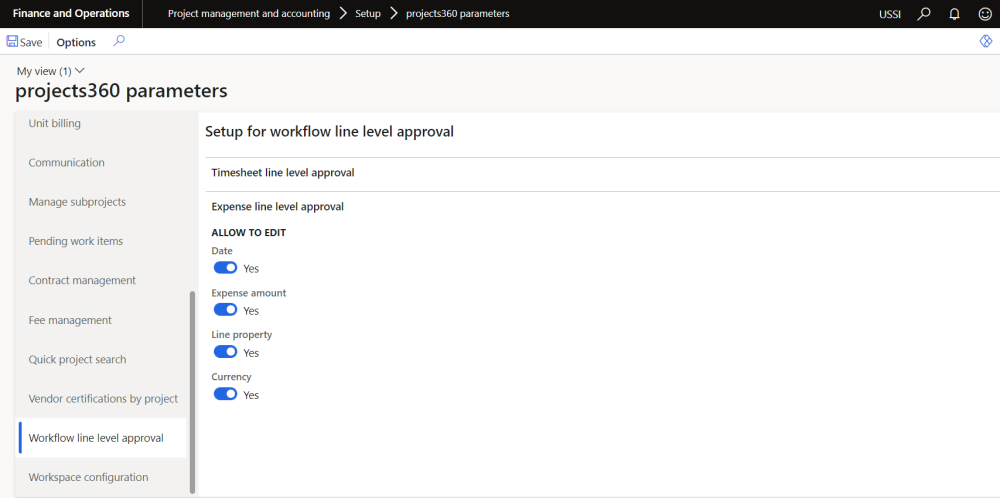Disable the Expense amount toggle
This screenshot has width=1000, height=498.
(225, 310)
